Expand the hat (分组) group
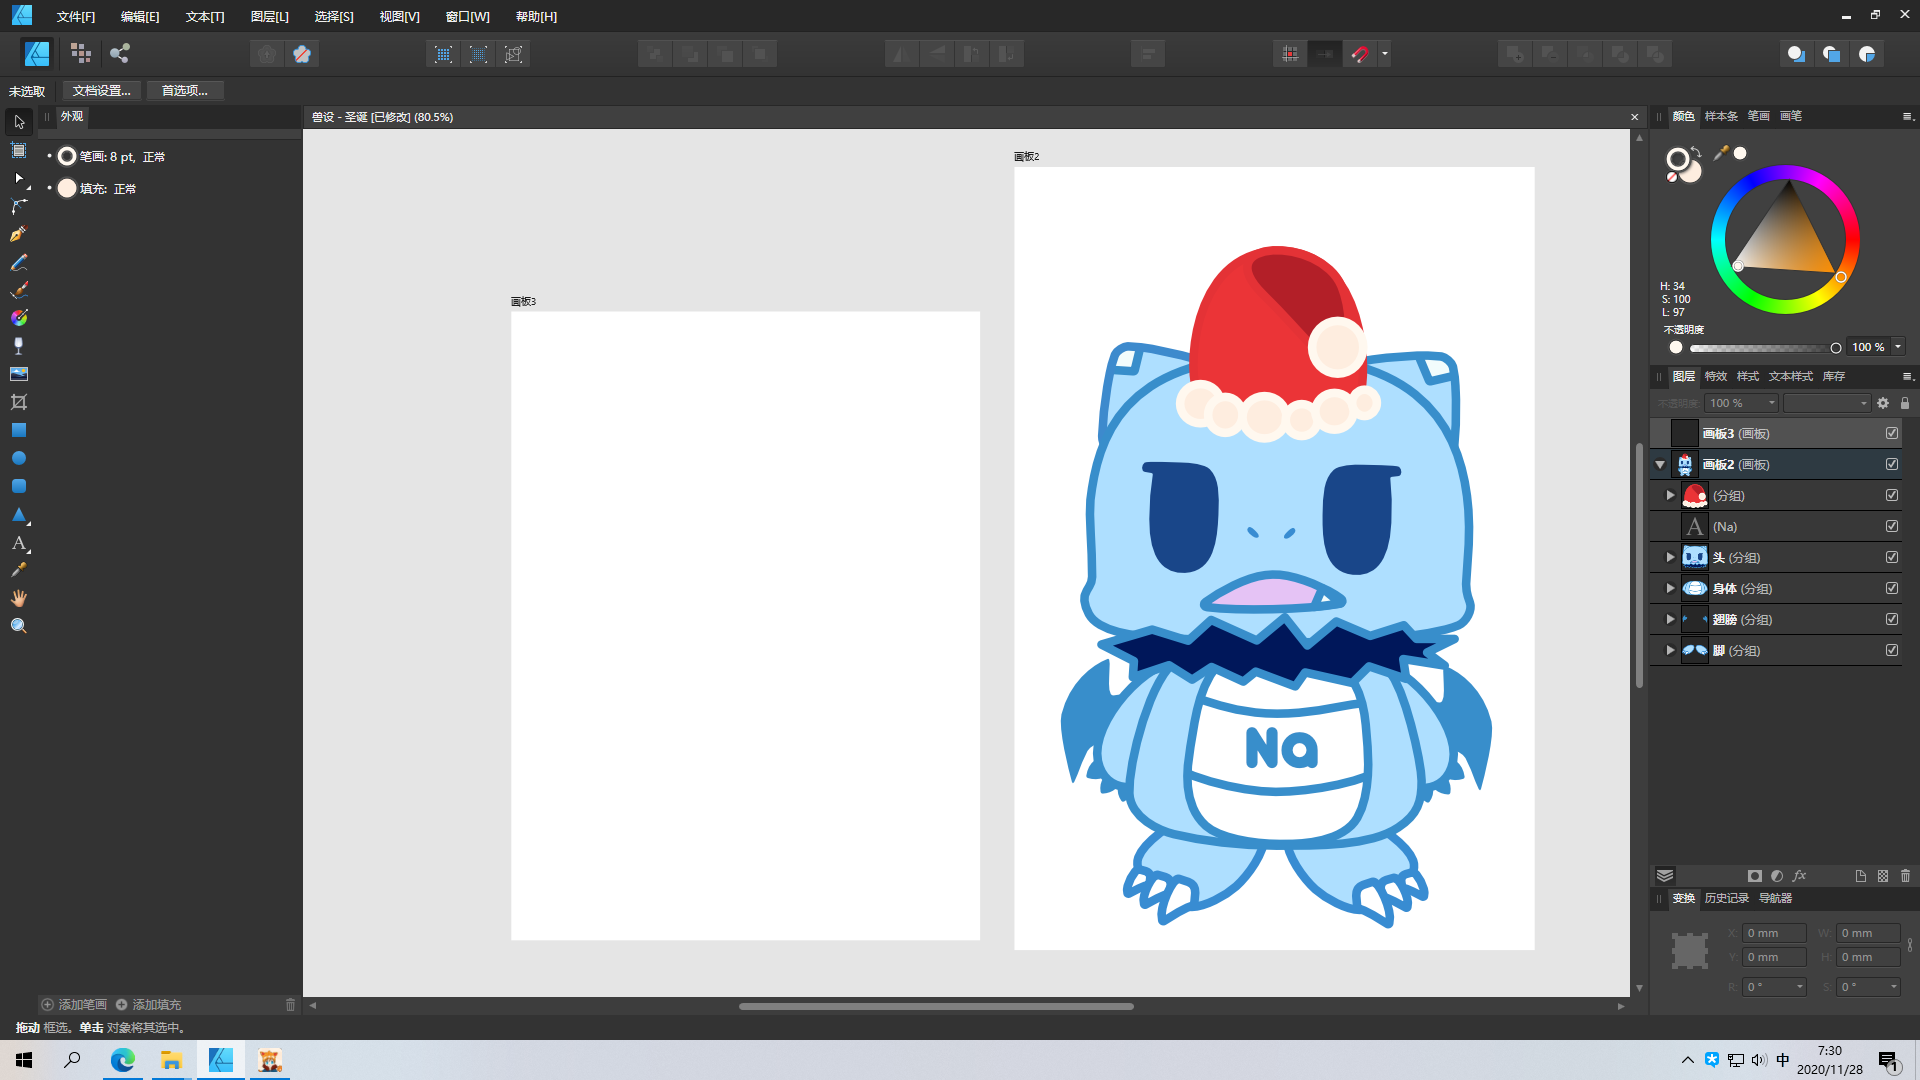The width and height of the screenshot is (1920, 1080). 1670,495
